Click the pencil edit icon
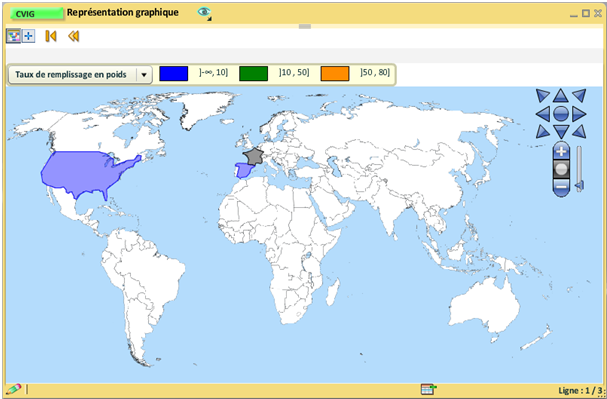Viewport: 607px width, 399px height. click(14, 389)
